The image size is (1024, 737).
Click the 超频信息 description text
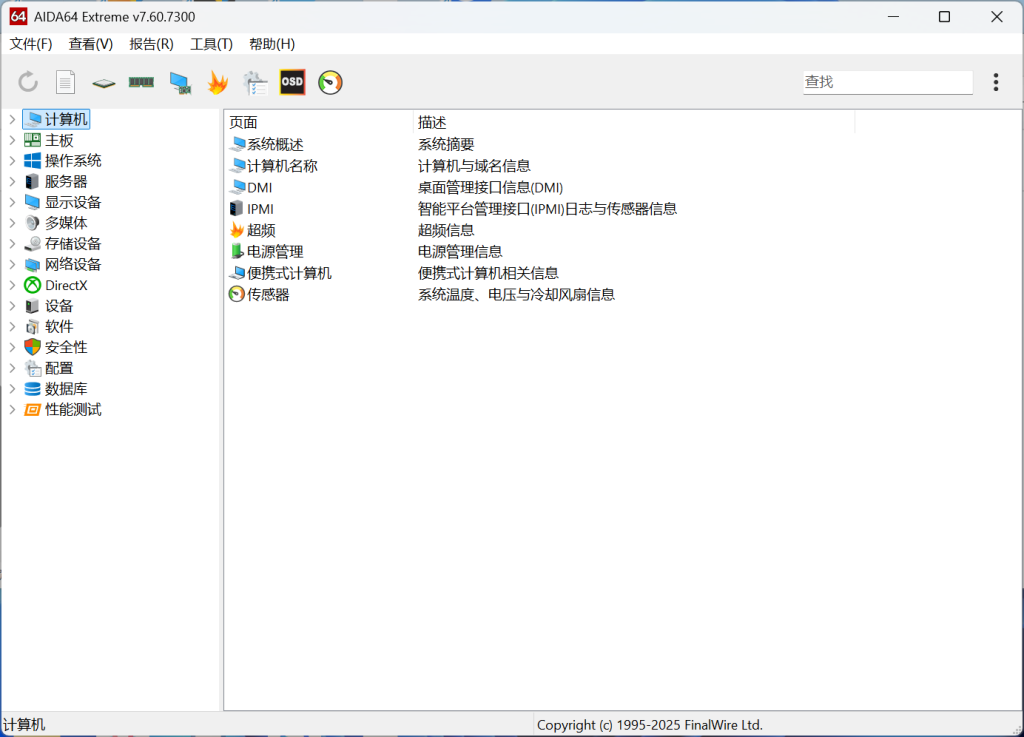446,230
